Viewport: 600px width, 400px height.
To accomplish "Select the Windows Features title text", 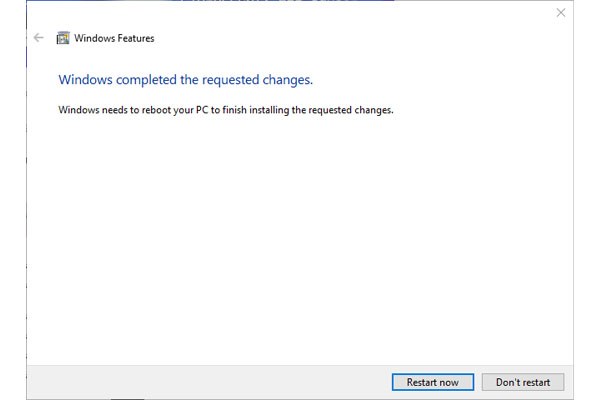I will (114, 38).
